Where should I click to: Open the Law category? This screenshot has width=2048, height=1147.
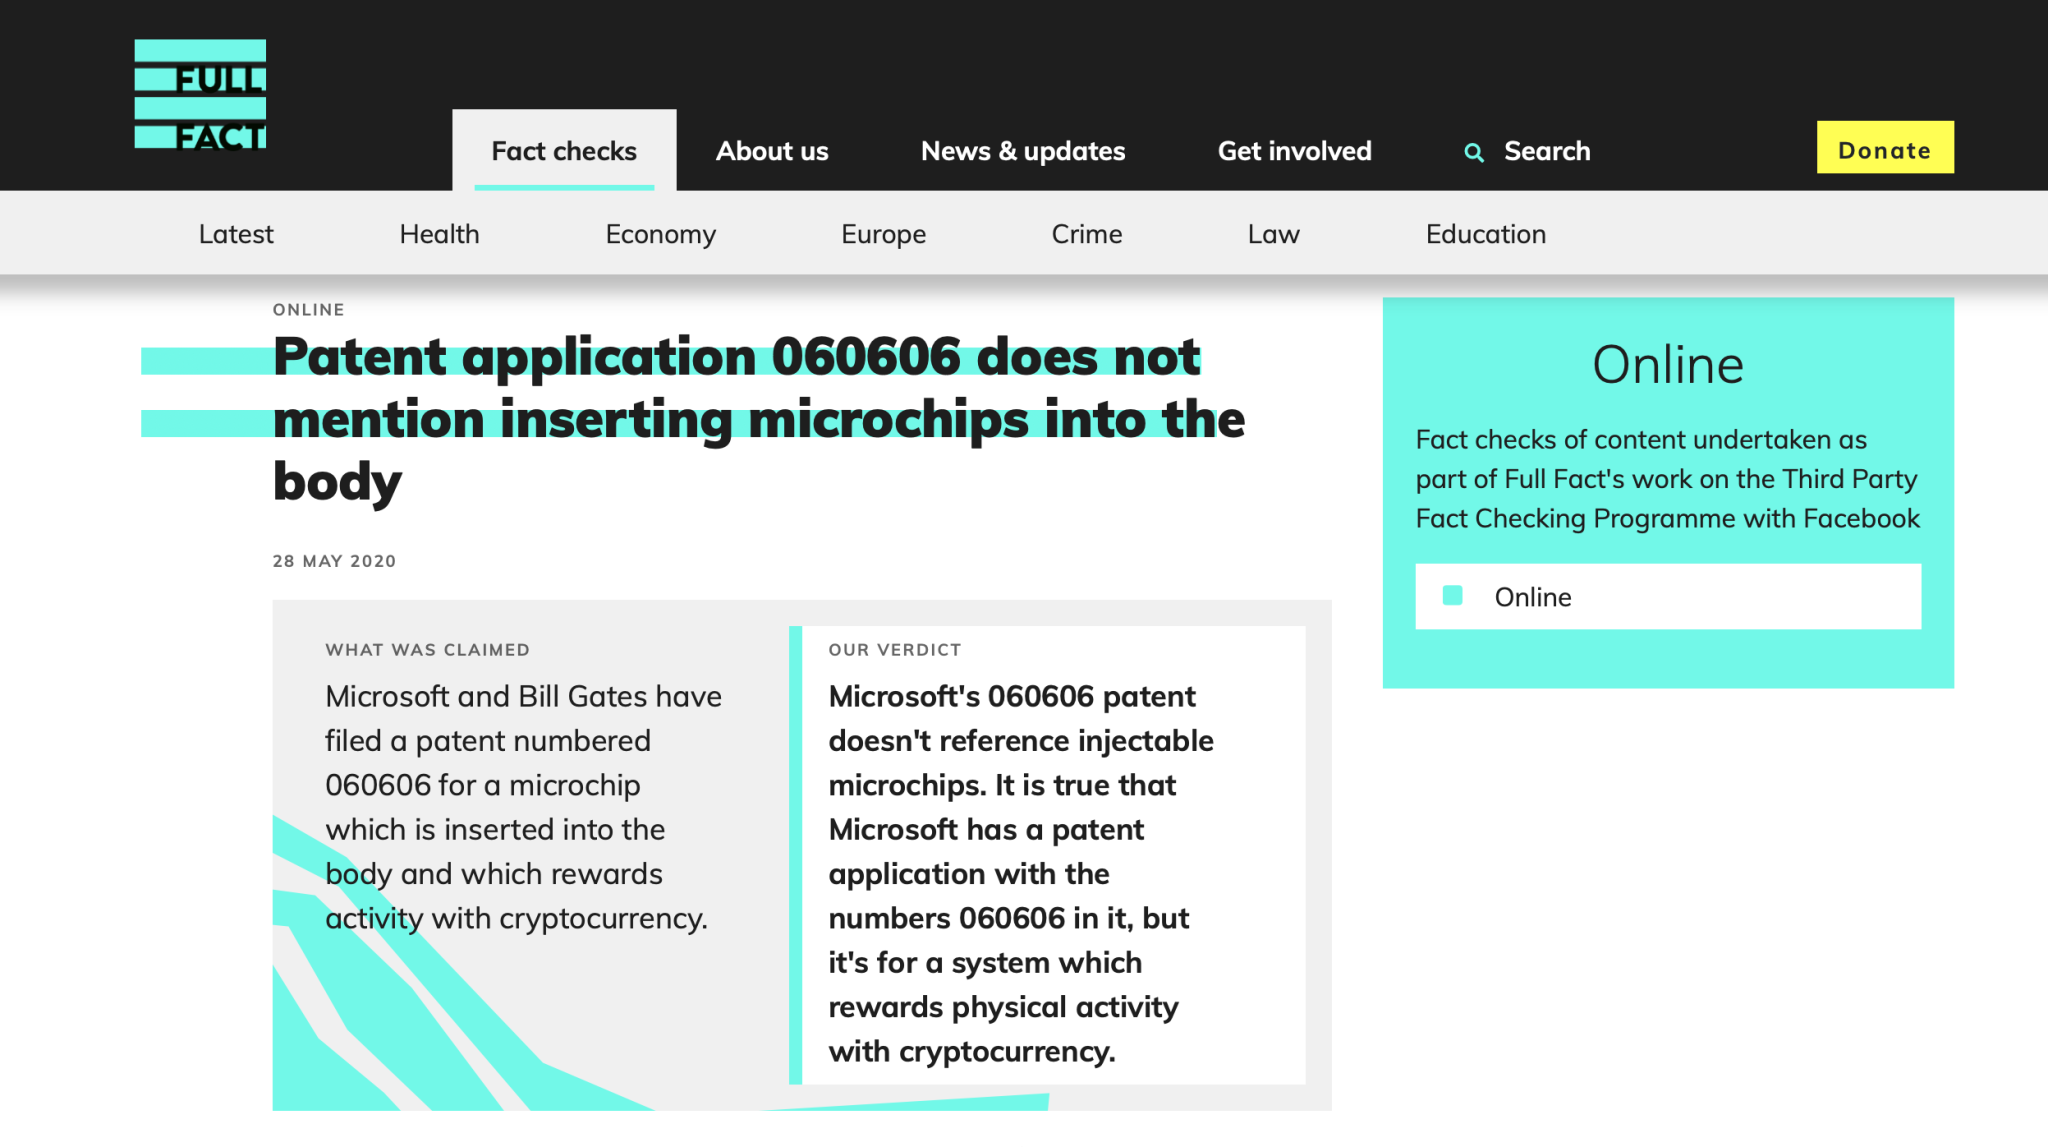(x=1273, y=234)
